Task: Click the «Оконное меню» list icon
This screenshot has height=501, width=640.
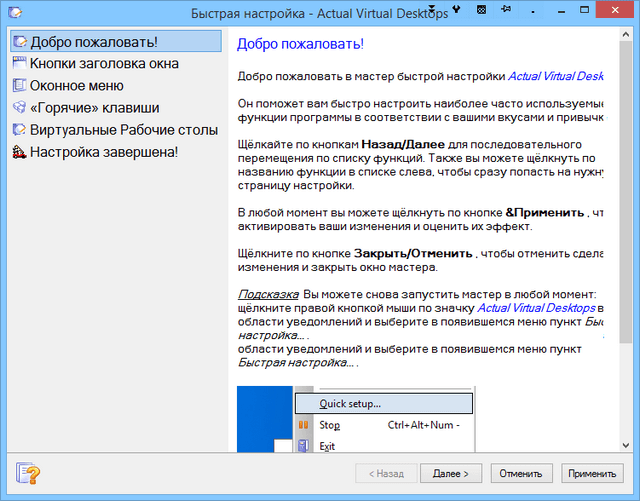Action: point(19,85)
